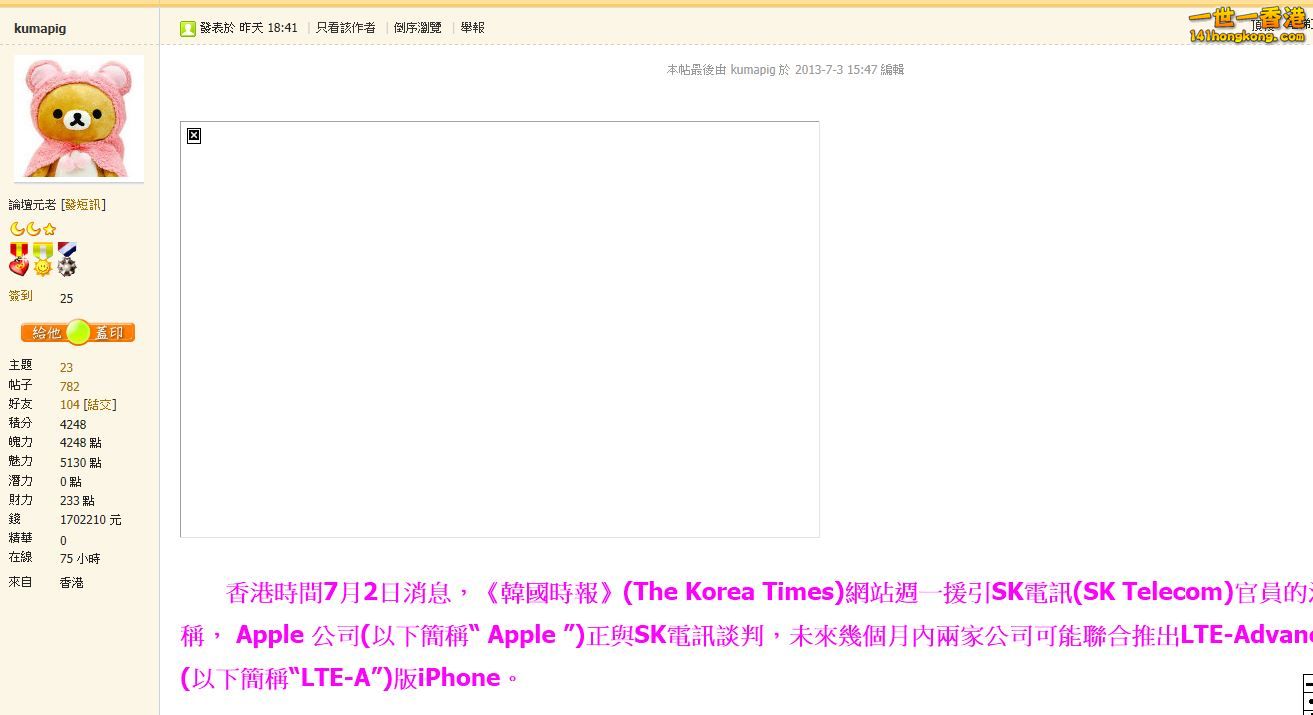
Task: Add friend via 結交 link
Action: coord(99,405)
